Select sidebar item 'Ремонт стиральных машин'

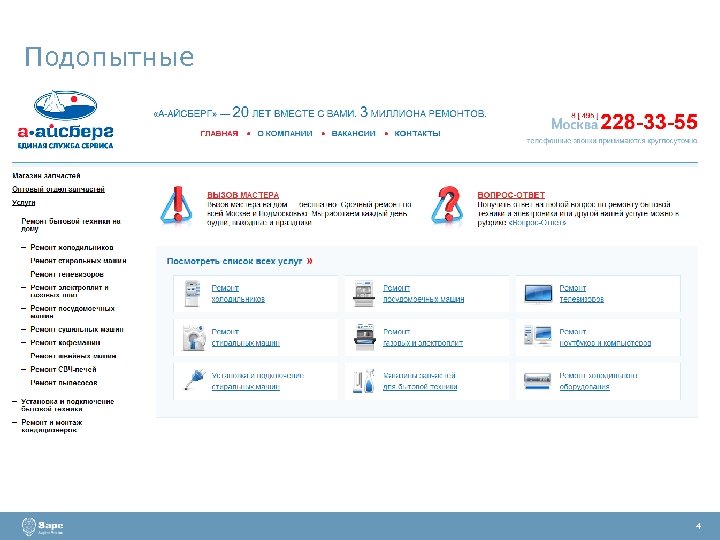pyautogui.click(x=78, y=260)
